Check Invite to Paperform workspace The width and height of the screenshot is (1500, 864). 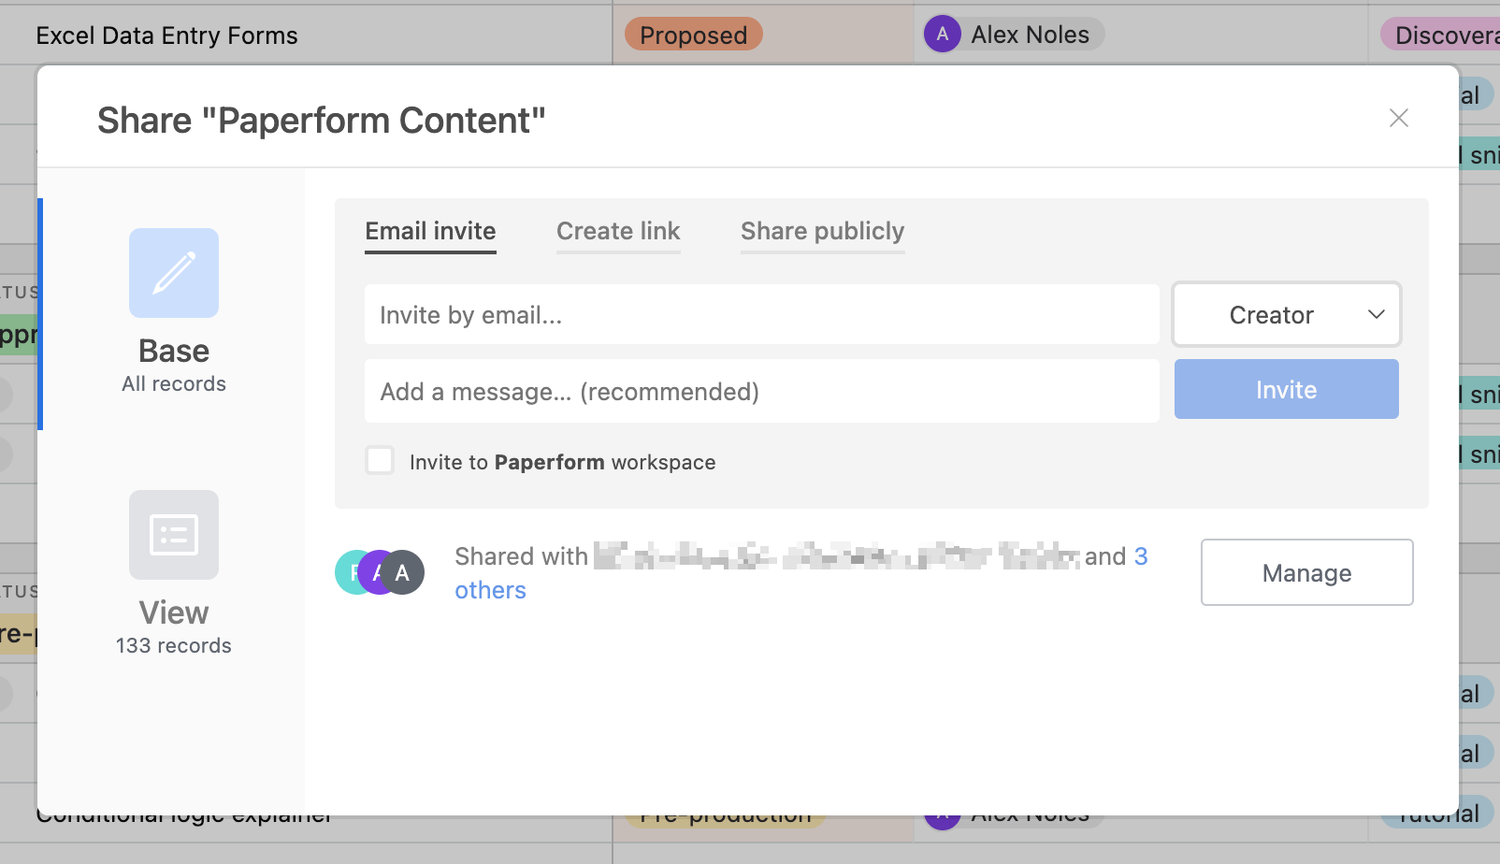point(380,461)
